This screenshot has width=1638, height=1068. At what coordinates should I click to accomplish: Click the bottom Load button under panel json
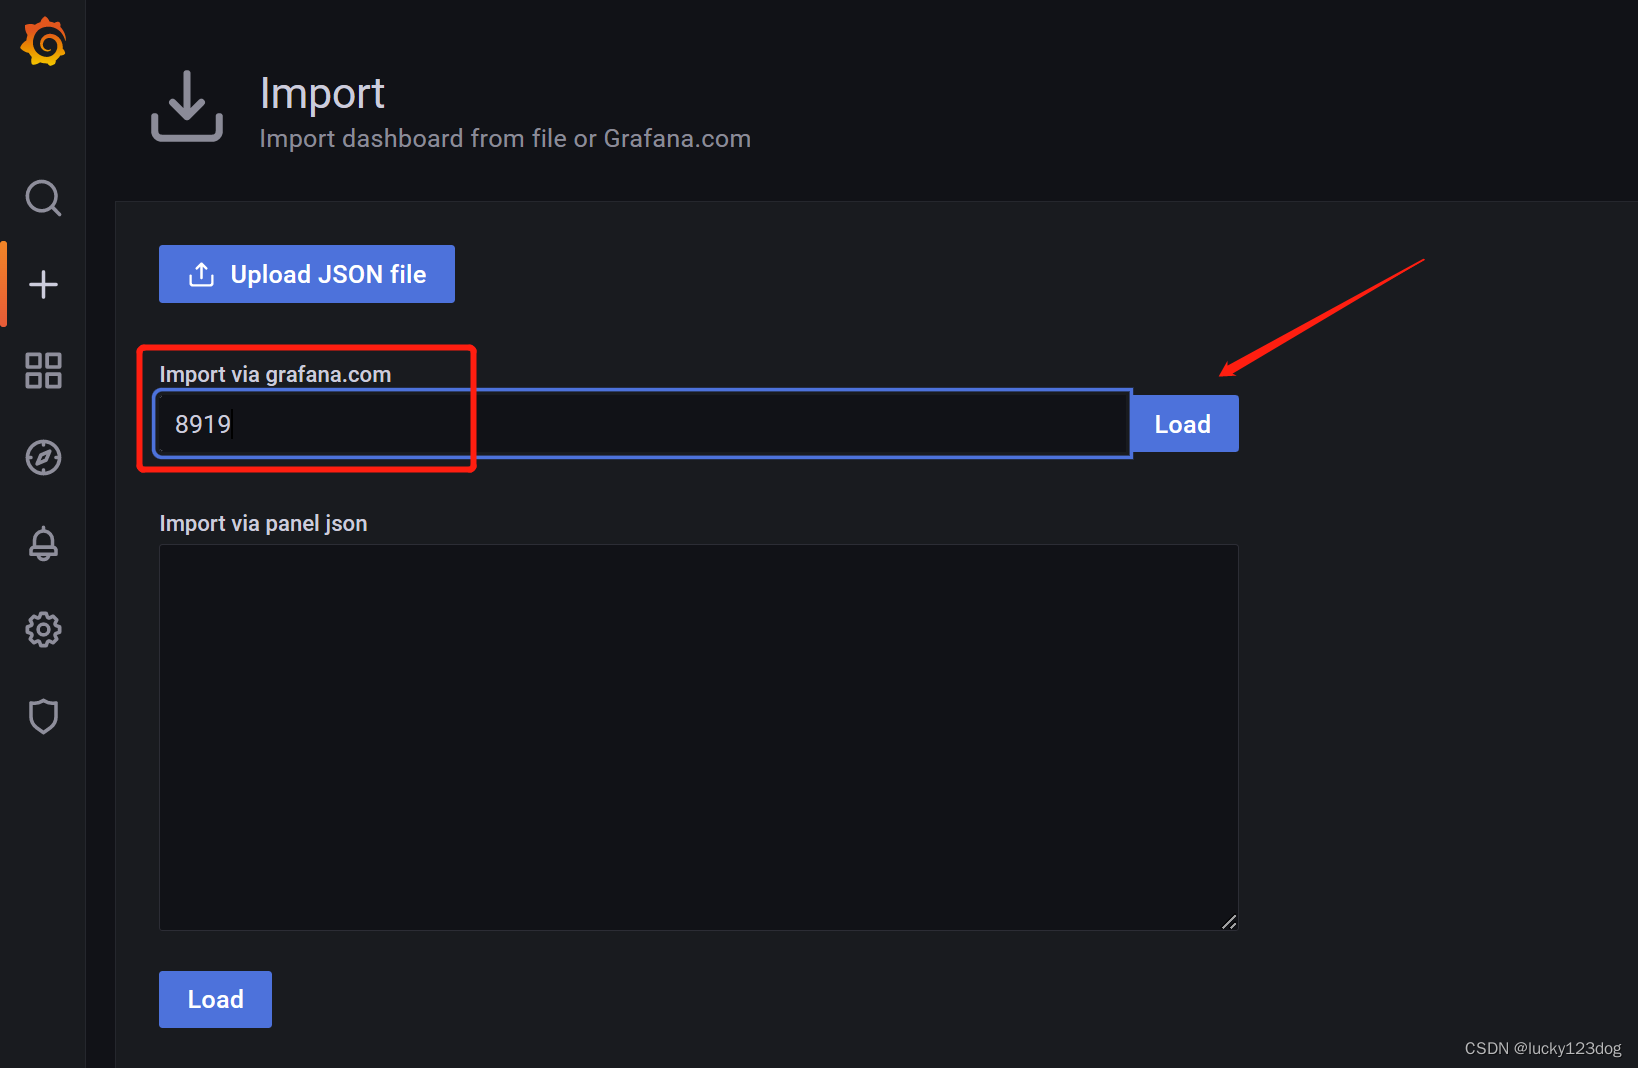tap(215, 999)
